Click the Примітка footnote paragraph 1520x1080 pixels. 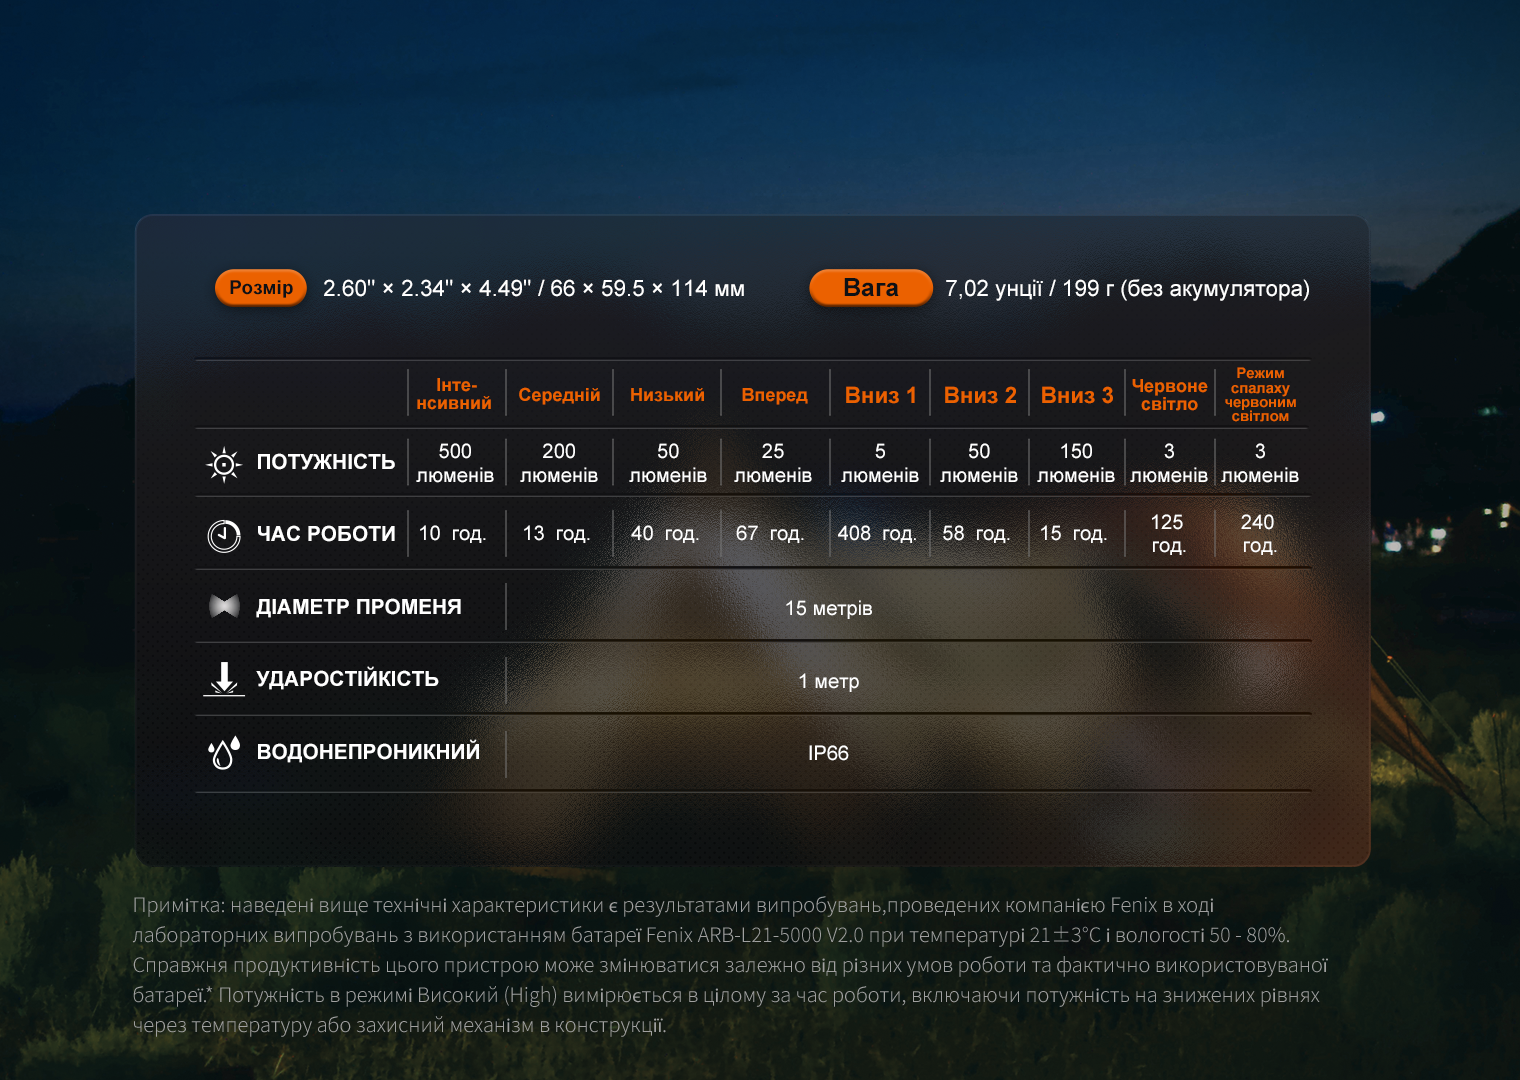730,965
